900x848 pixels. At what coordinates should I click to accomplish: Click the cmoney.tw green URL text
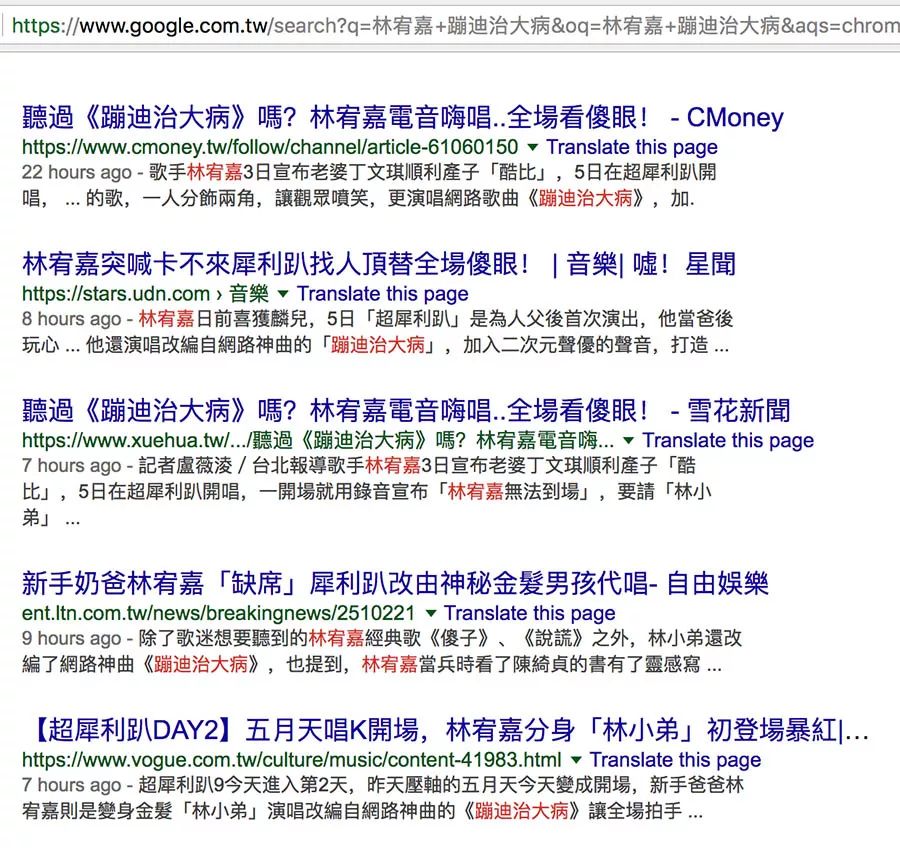click(x=270, y=147)
